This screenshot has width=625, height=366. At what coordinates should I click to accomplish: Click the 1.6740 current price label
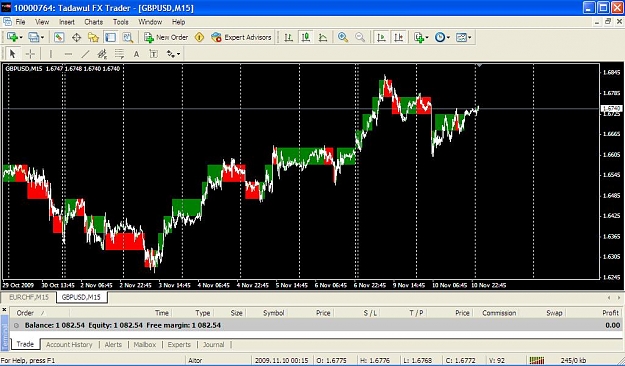611,108
